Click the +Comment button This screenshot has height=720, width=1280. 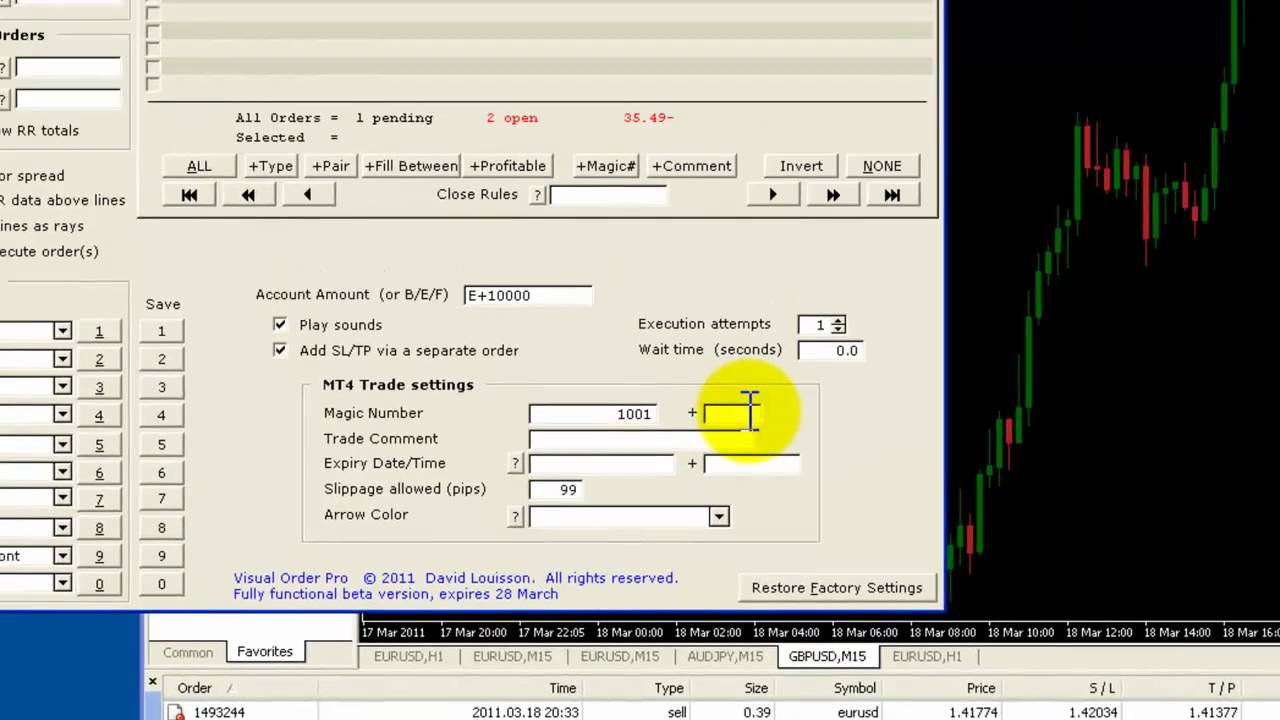tap(692, 166)
